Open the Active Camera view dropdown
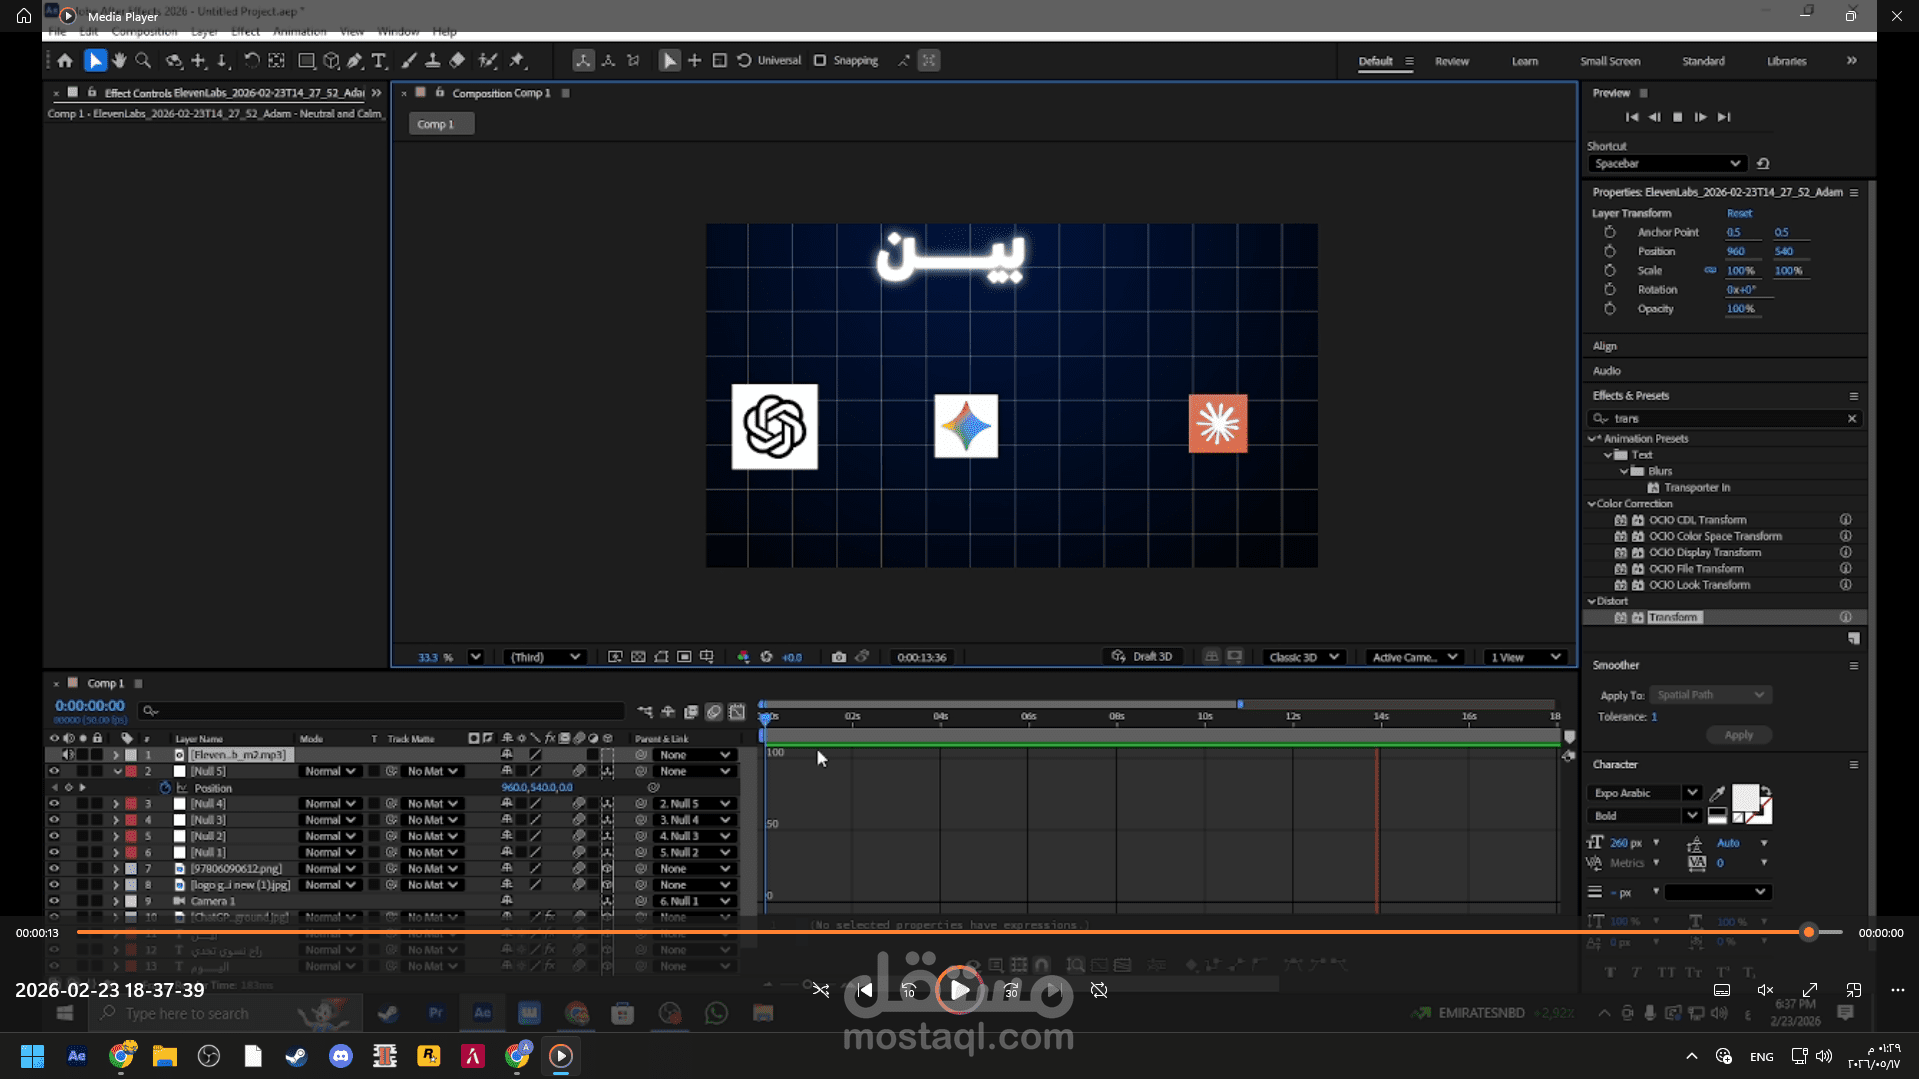 click(1414, 657)
